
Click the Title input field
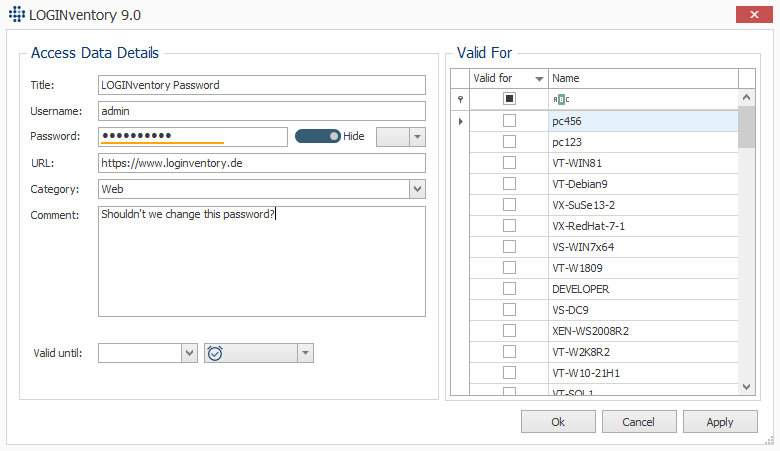click(262, 85)
